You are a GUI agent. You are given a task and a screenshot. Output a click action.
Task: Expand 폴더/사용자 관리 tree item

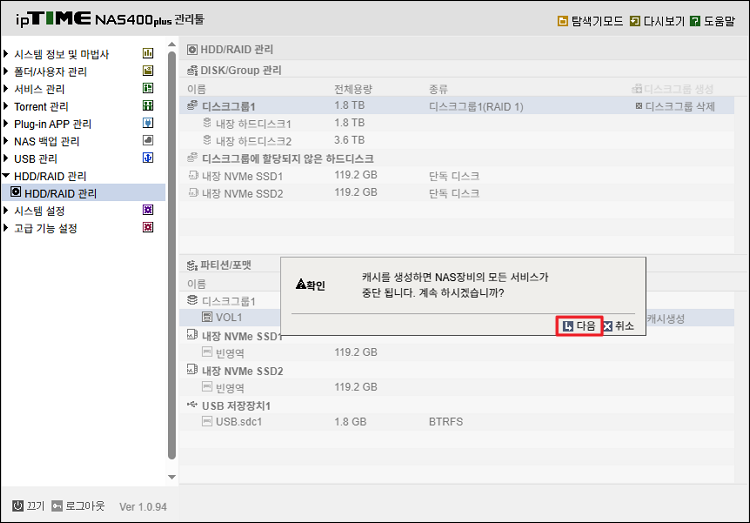[x=50, y=72]
